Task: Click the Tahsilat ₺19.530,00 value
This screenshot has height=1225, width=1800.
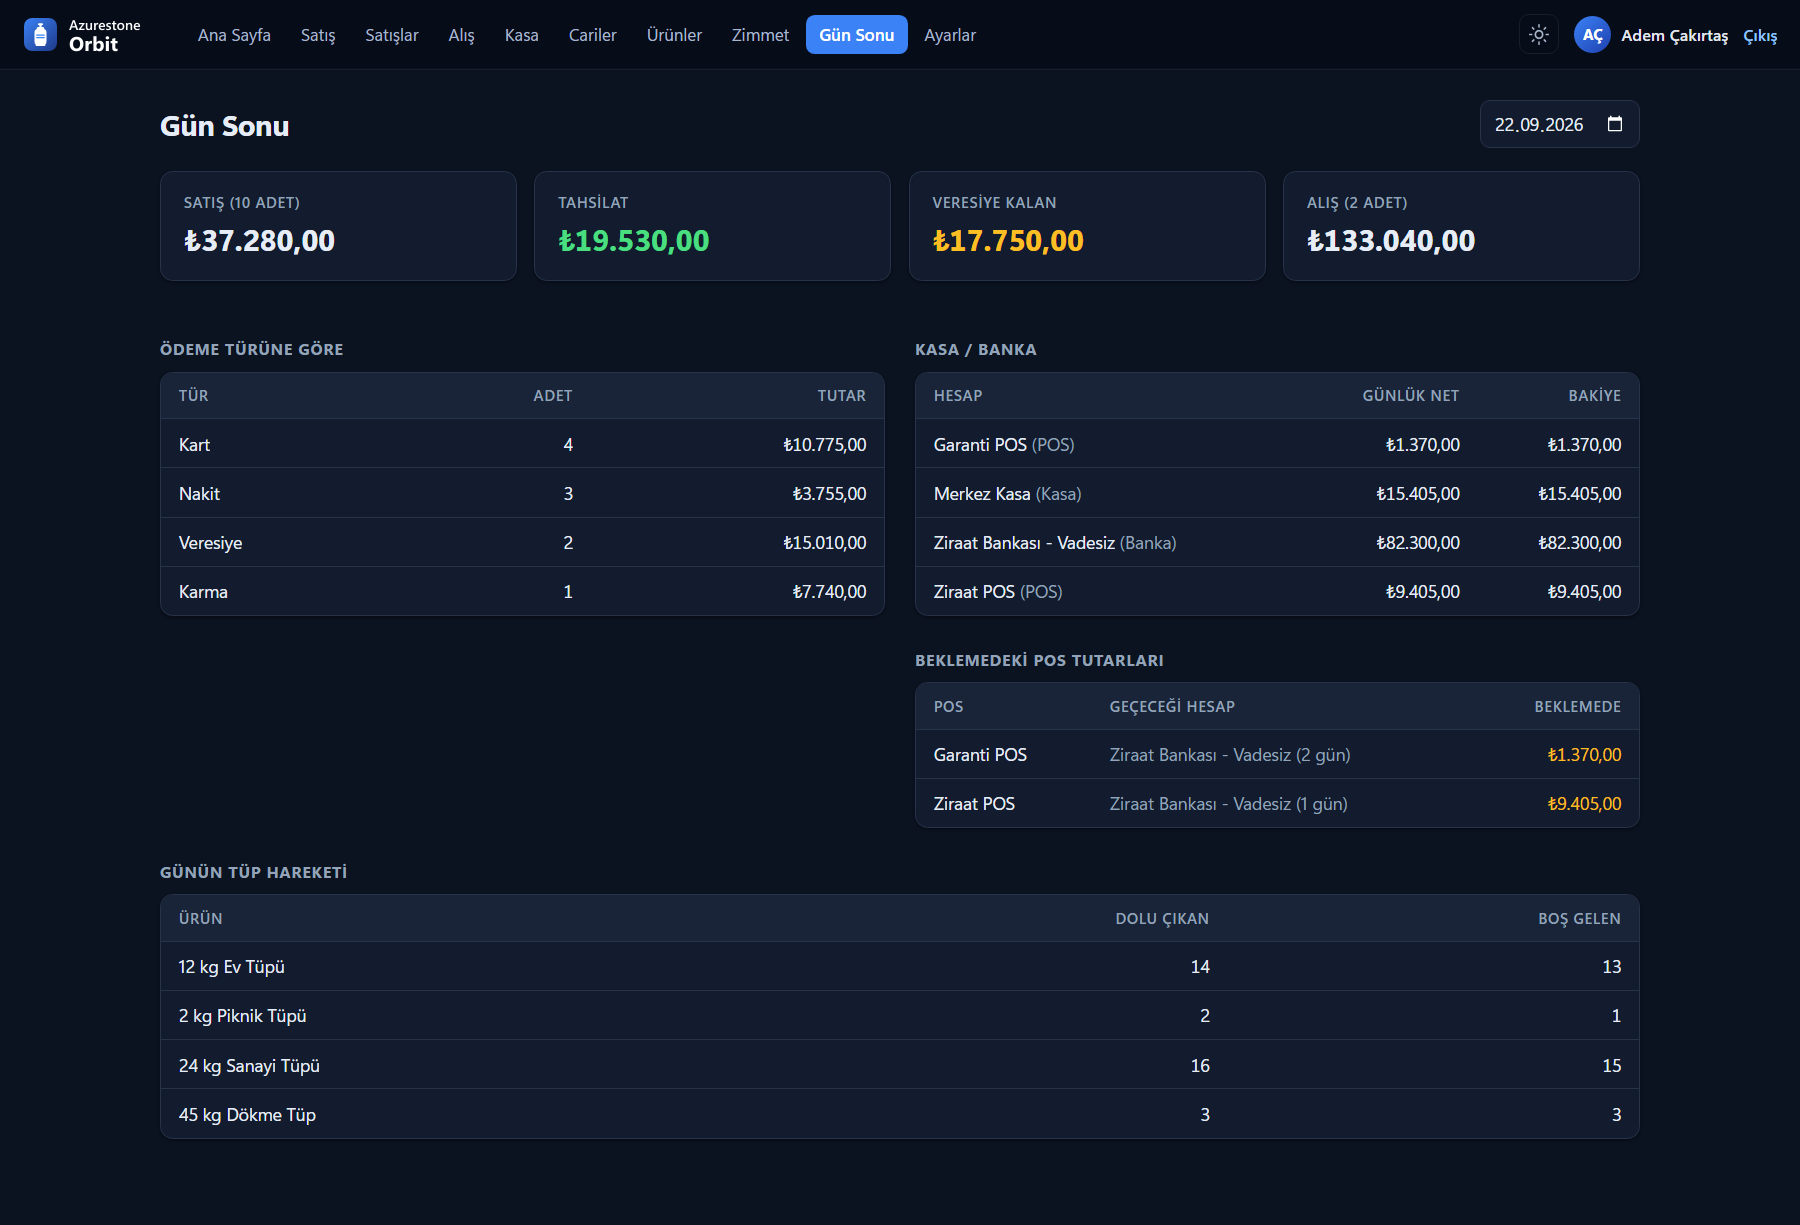Action: tap(634, 241)
